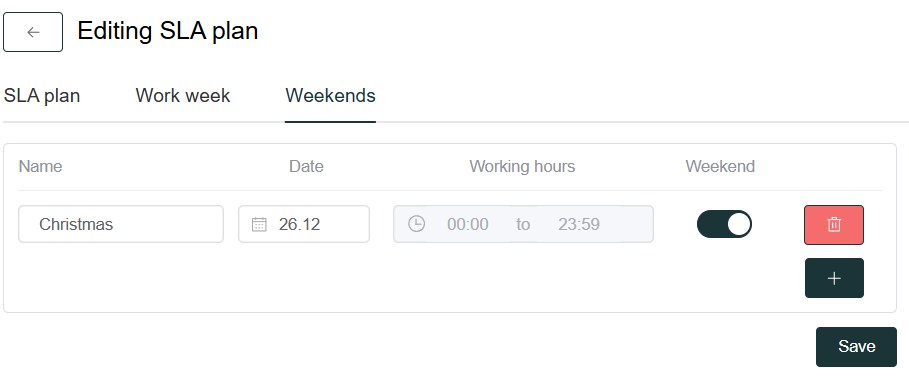Image resolution: width=909 pixels, height=384 pixels.
Task: Turn off the Weekend toggle for Christmas
Action: [724, 224]
